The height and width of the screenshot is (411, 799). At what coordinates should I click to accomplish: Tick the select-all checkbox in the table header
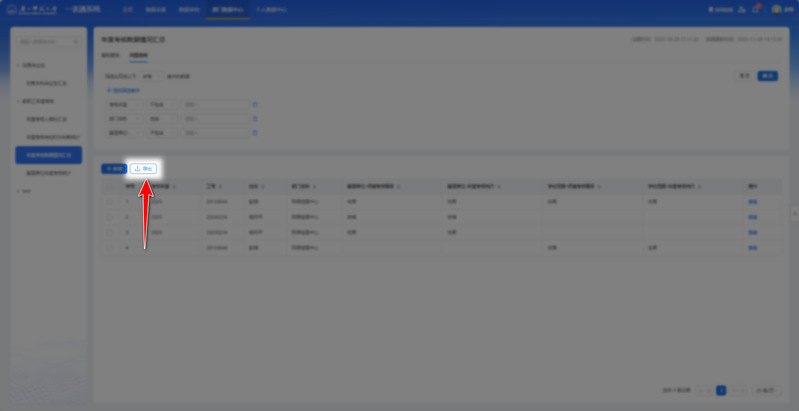(111, 186)
